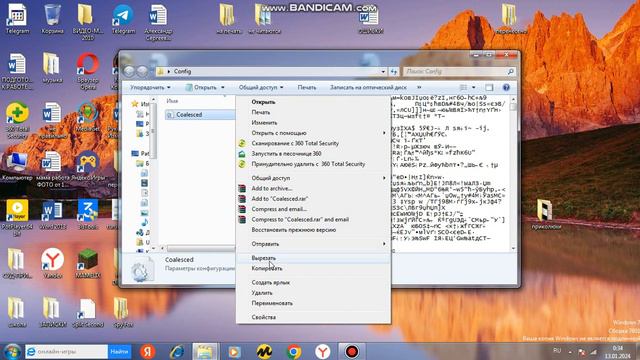Image resolution: width=640 pixels, height=360 pixels.
Task: Expand Общий доступ submenu in context menu
Action: click(x=313, y=178)
